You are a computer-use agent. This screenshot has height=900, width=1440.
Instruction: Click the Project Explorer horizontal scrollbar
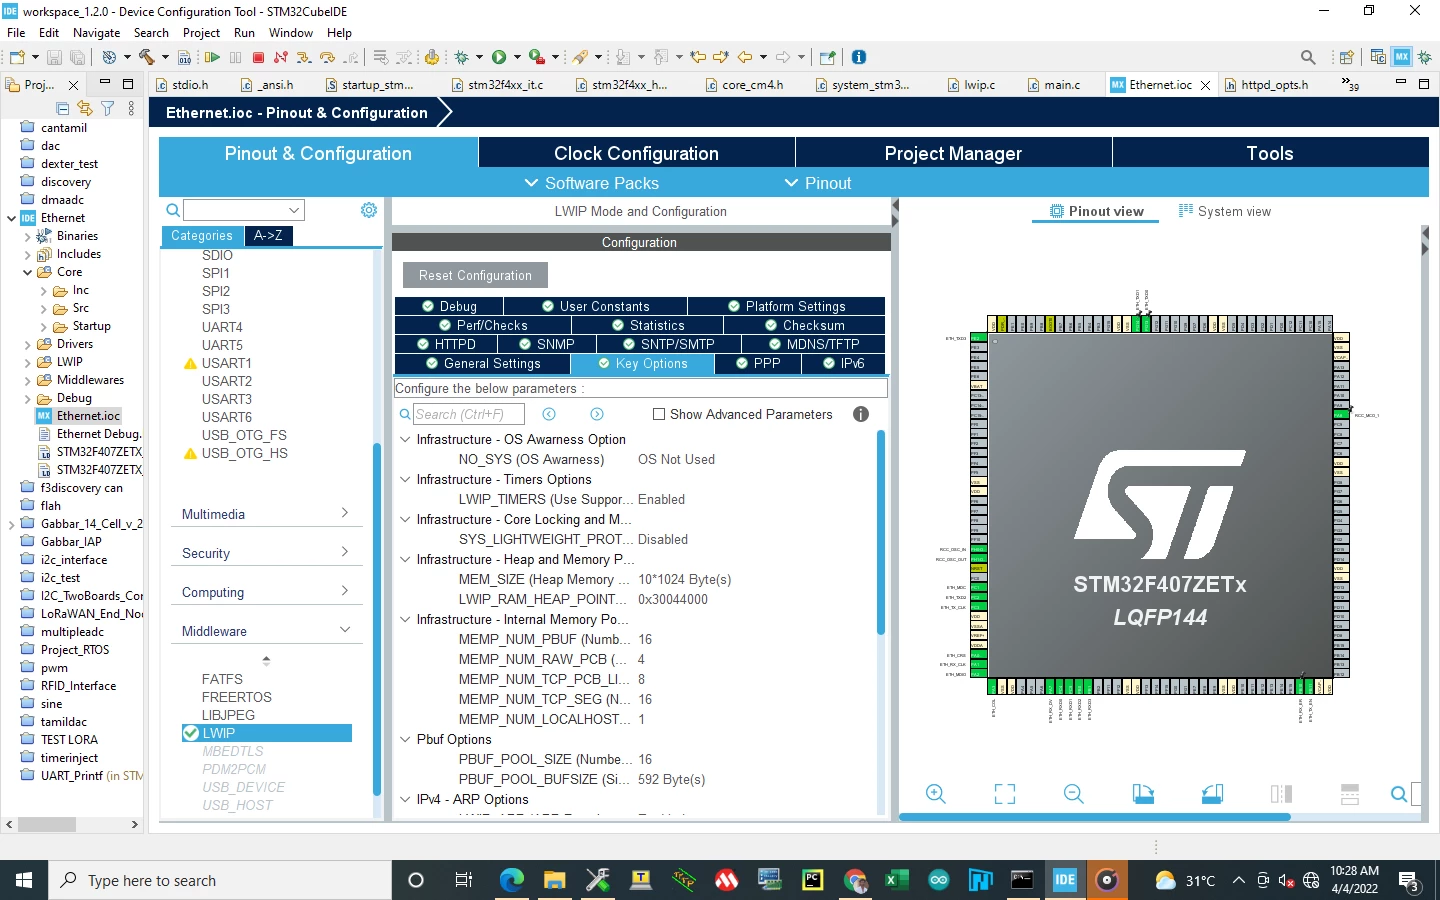[x=47, y=825]
